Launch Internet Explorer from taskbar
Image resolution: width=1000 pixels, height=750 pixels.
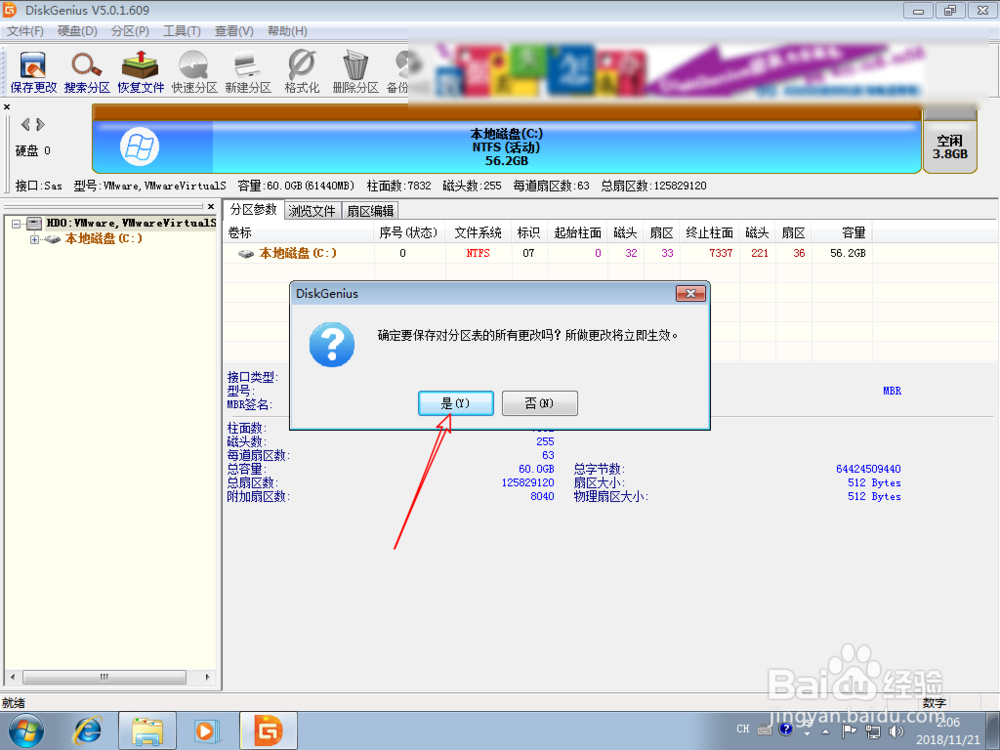87,731
